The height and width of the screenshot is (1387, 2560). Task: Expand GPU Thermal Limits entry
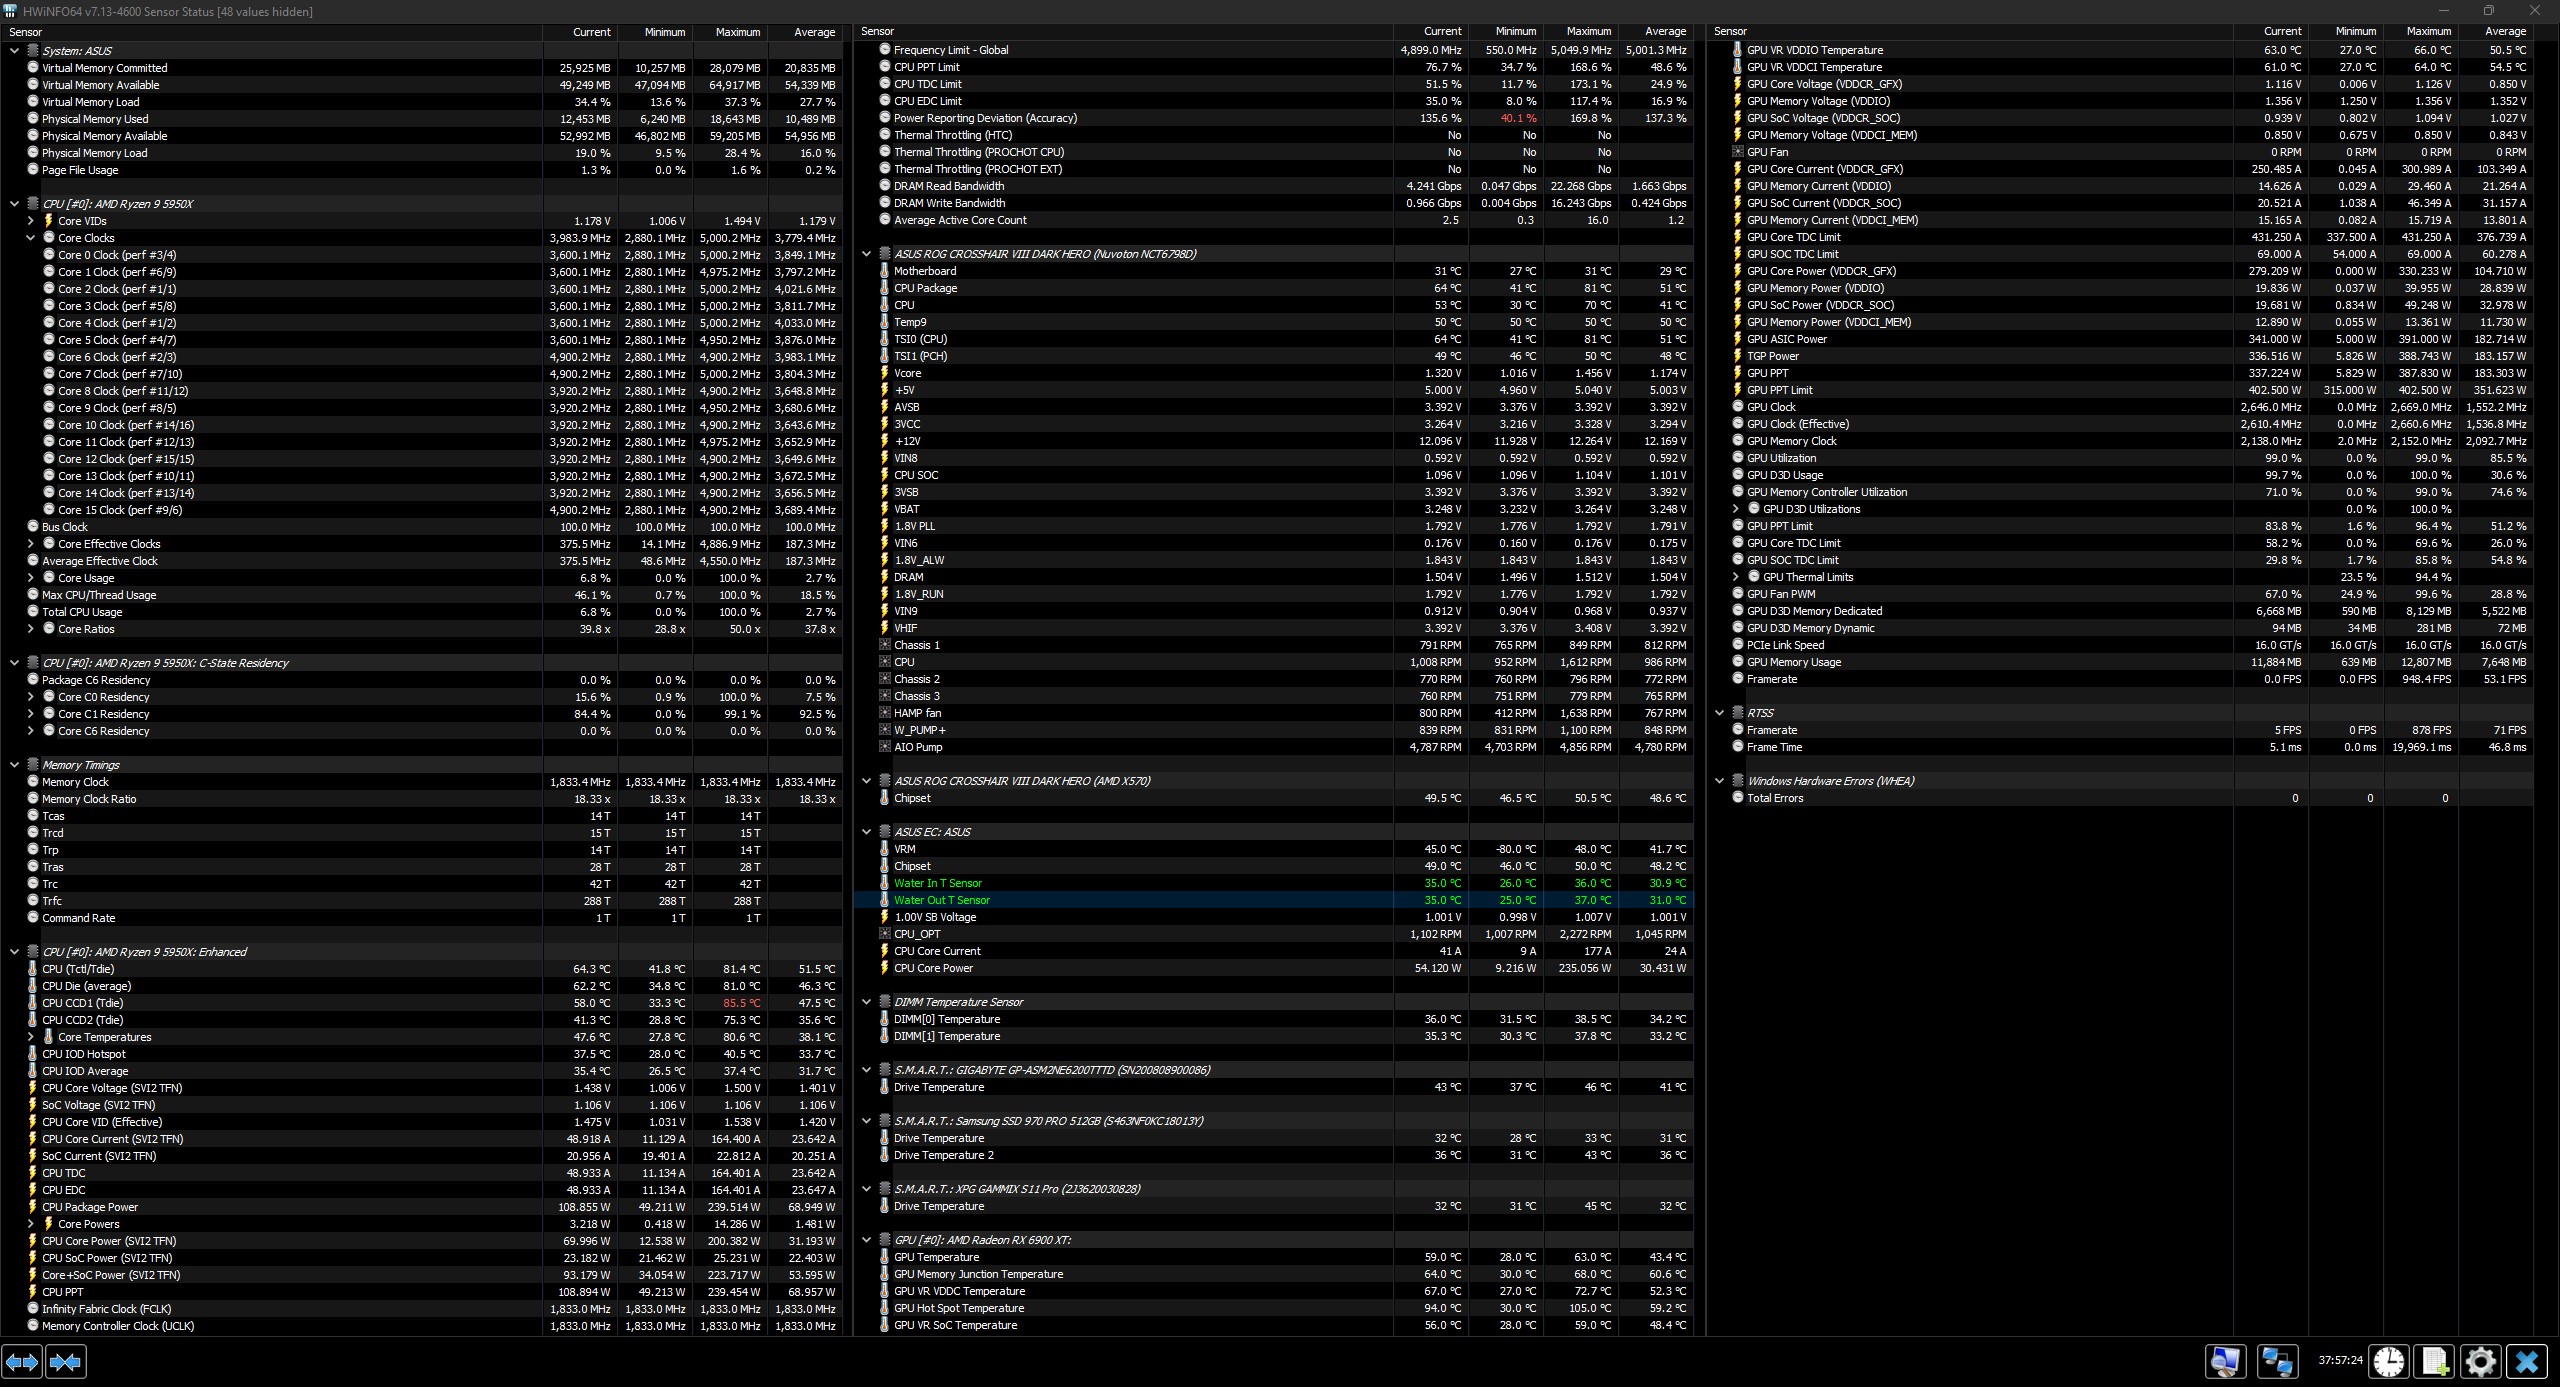1736,577
